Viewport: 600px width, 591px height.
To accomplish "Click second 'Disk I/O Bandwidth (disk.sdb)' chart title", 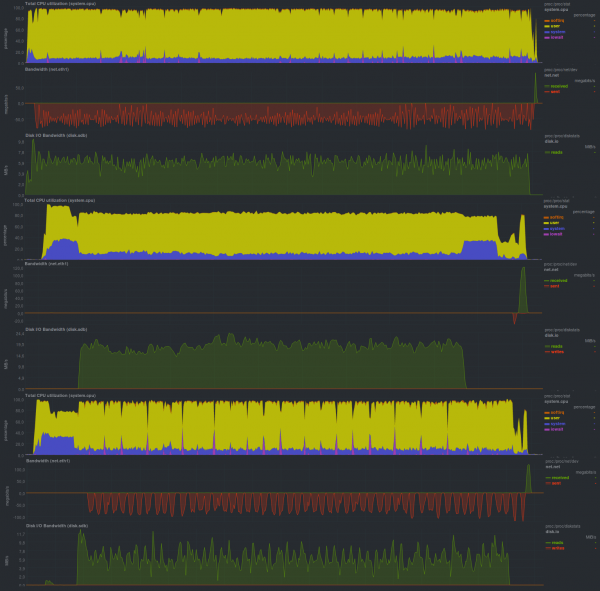I will 56,330.
